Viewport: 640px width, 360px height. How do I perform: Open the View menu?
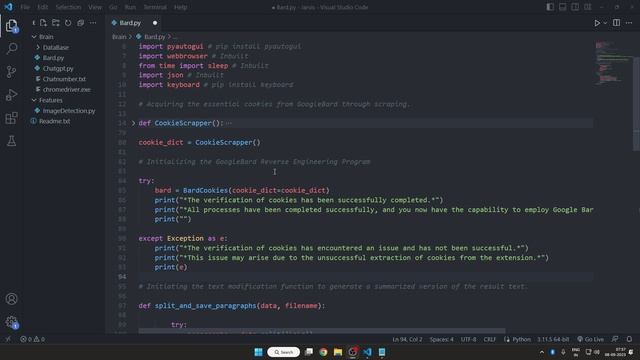click(95, 7)
